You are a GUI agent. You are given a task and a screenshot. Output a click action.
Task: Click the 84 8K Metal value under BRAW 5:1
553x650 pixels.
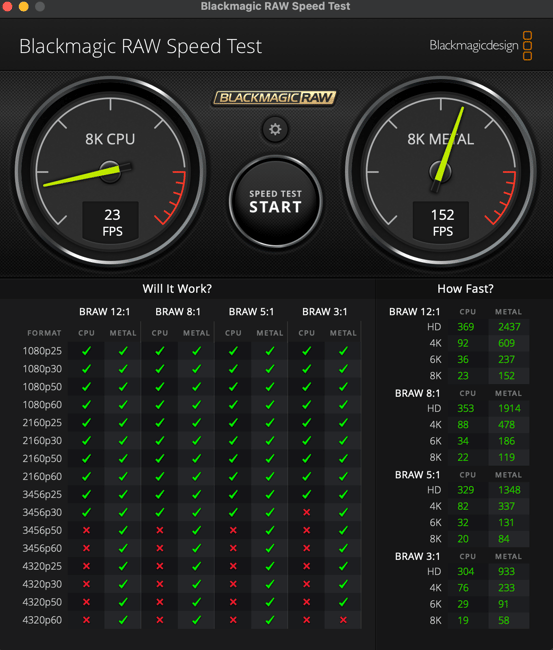tap(504, 539)
